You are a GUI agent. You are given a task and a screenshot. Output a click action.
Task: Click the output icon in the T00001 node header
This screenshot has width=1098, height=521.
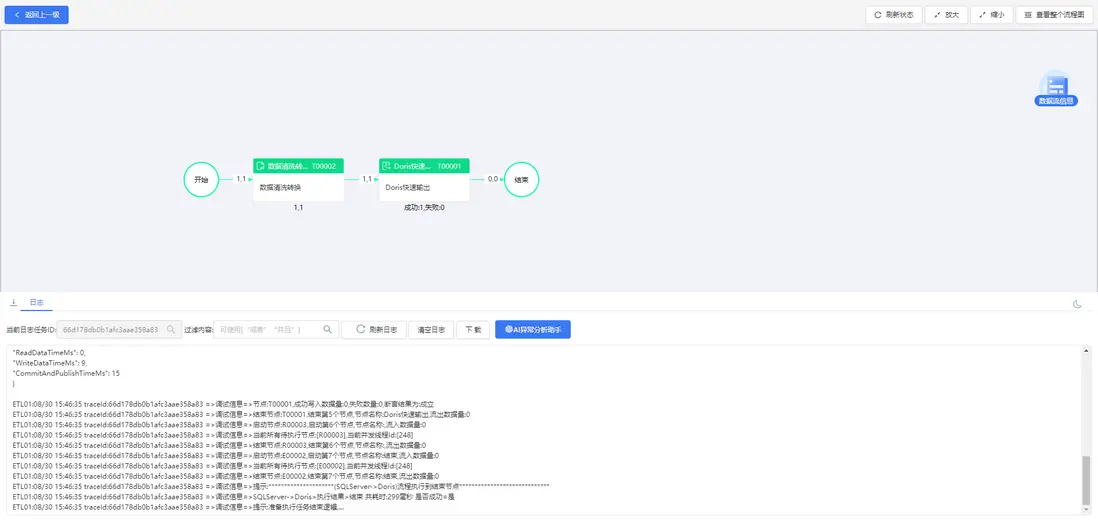386,166
